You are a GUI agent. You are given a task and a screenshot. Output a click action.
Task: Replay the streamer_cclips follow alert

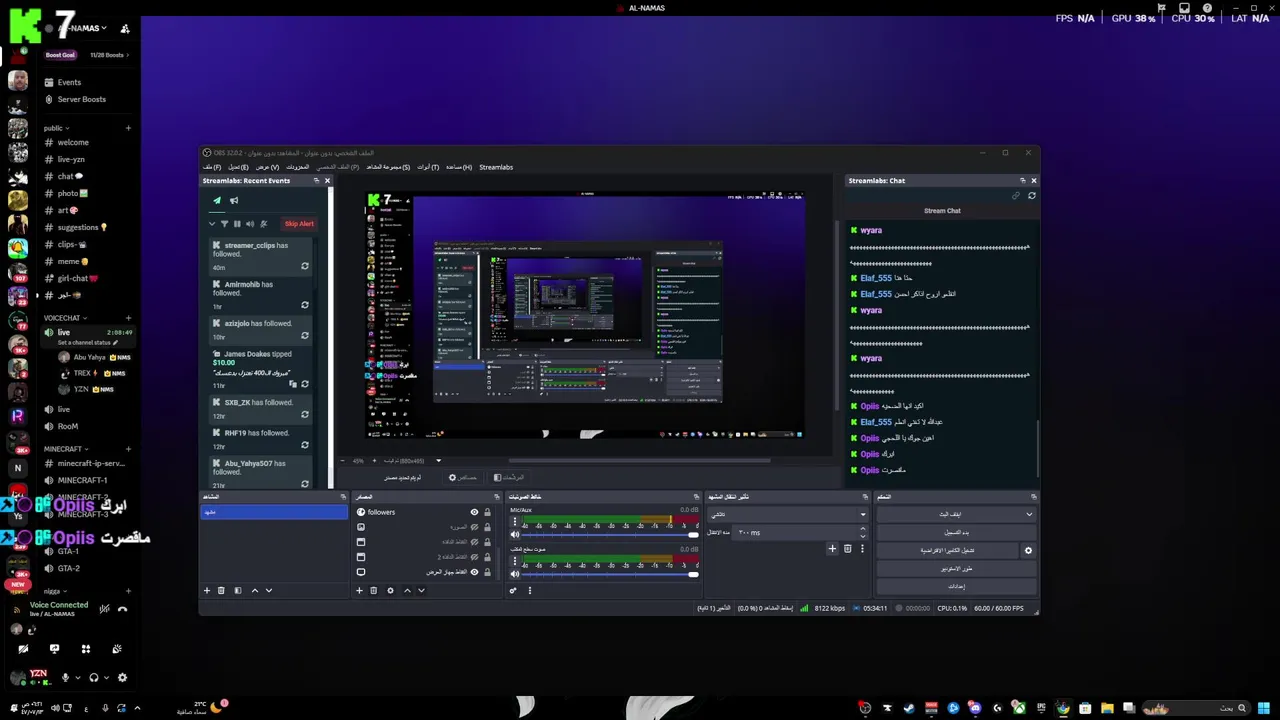(305, 267)
